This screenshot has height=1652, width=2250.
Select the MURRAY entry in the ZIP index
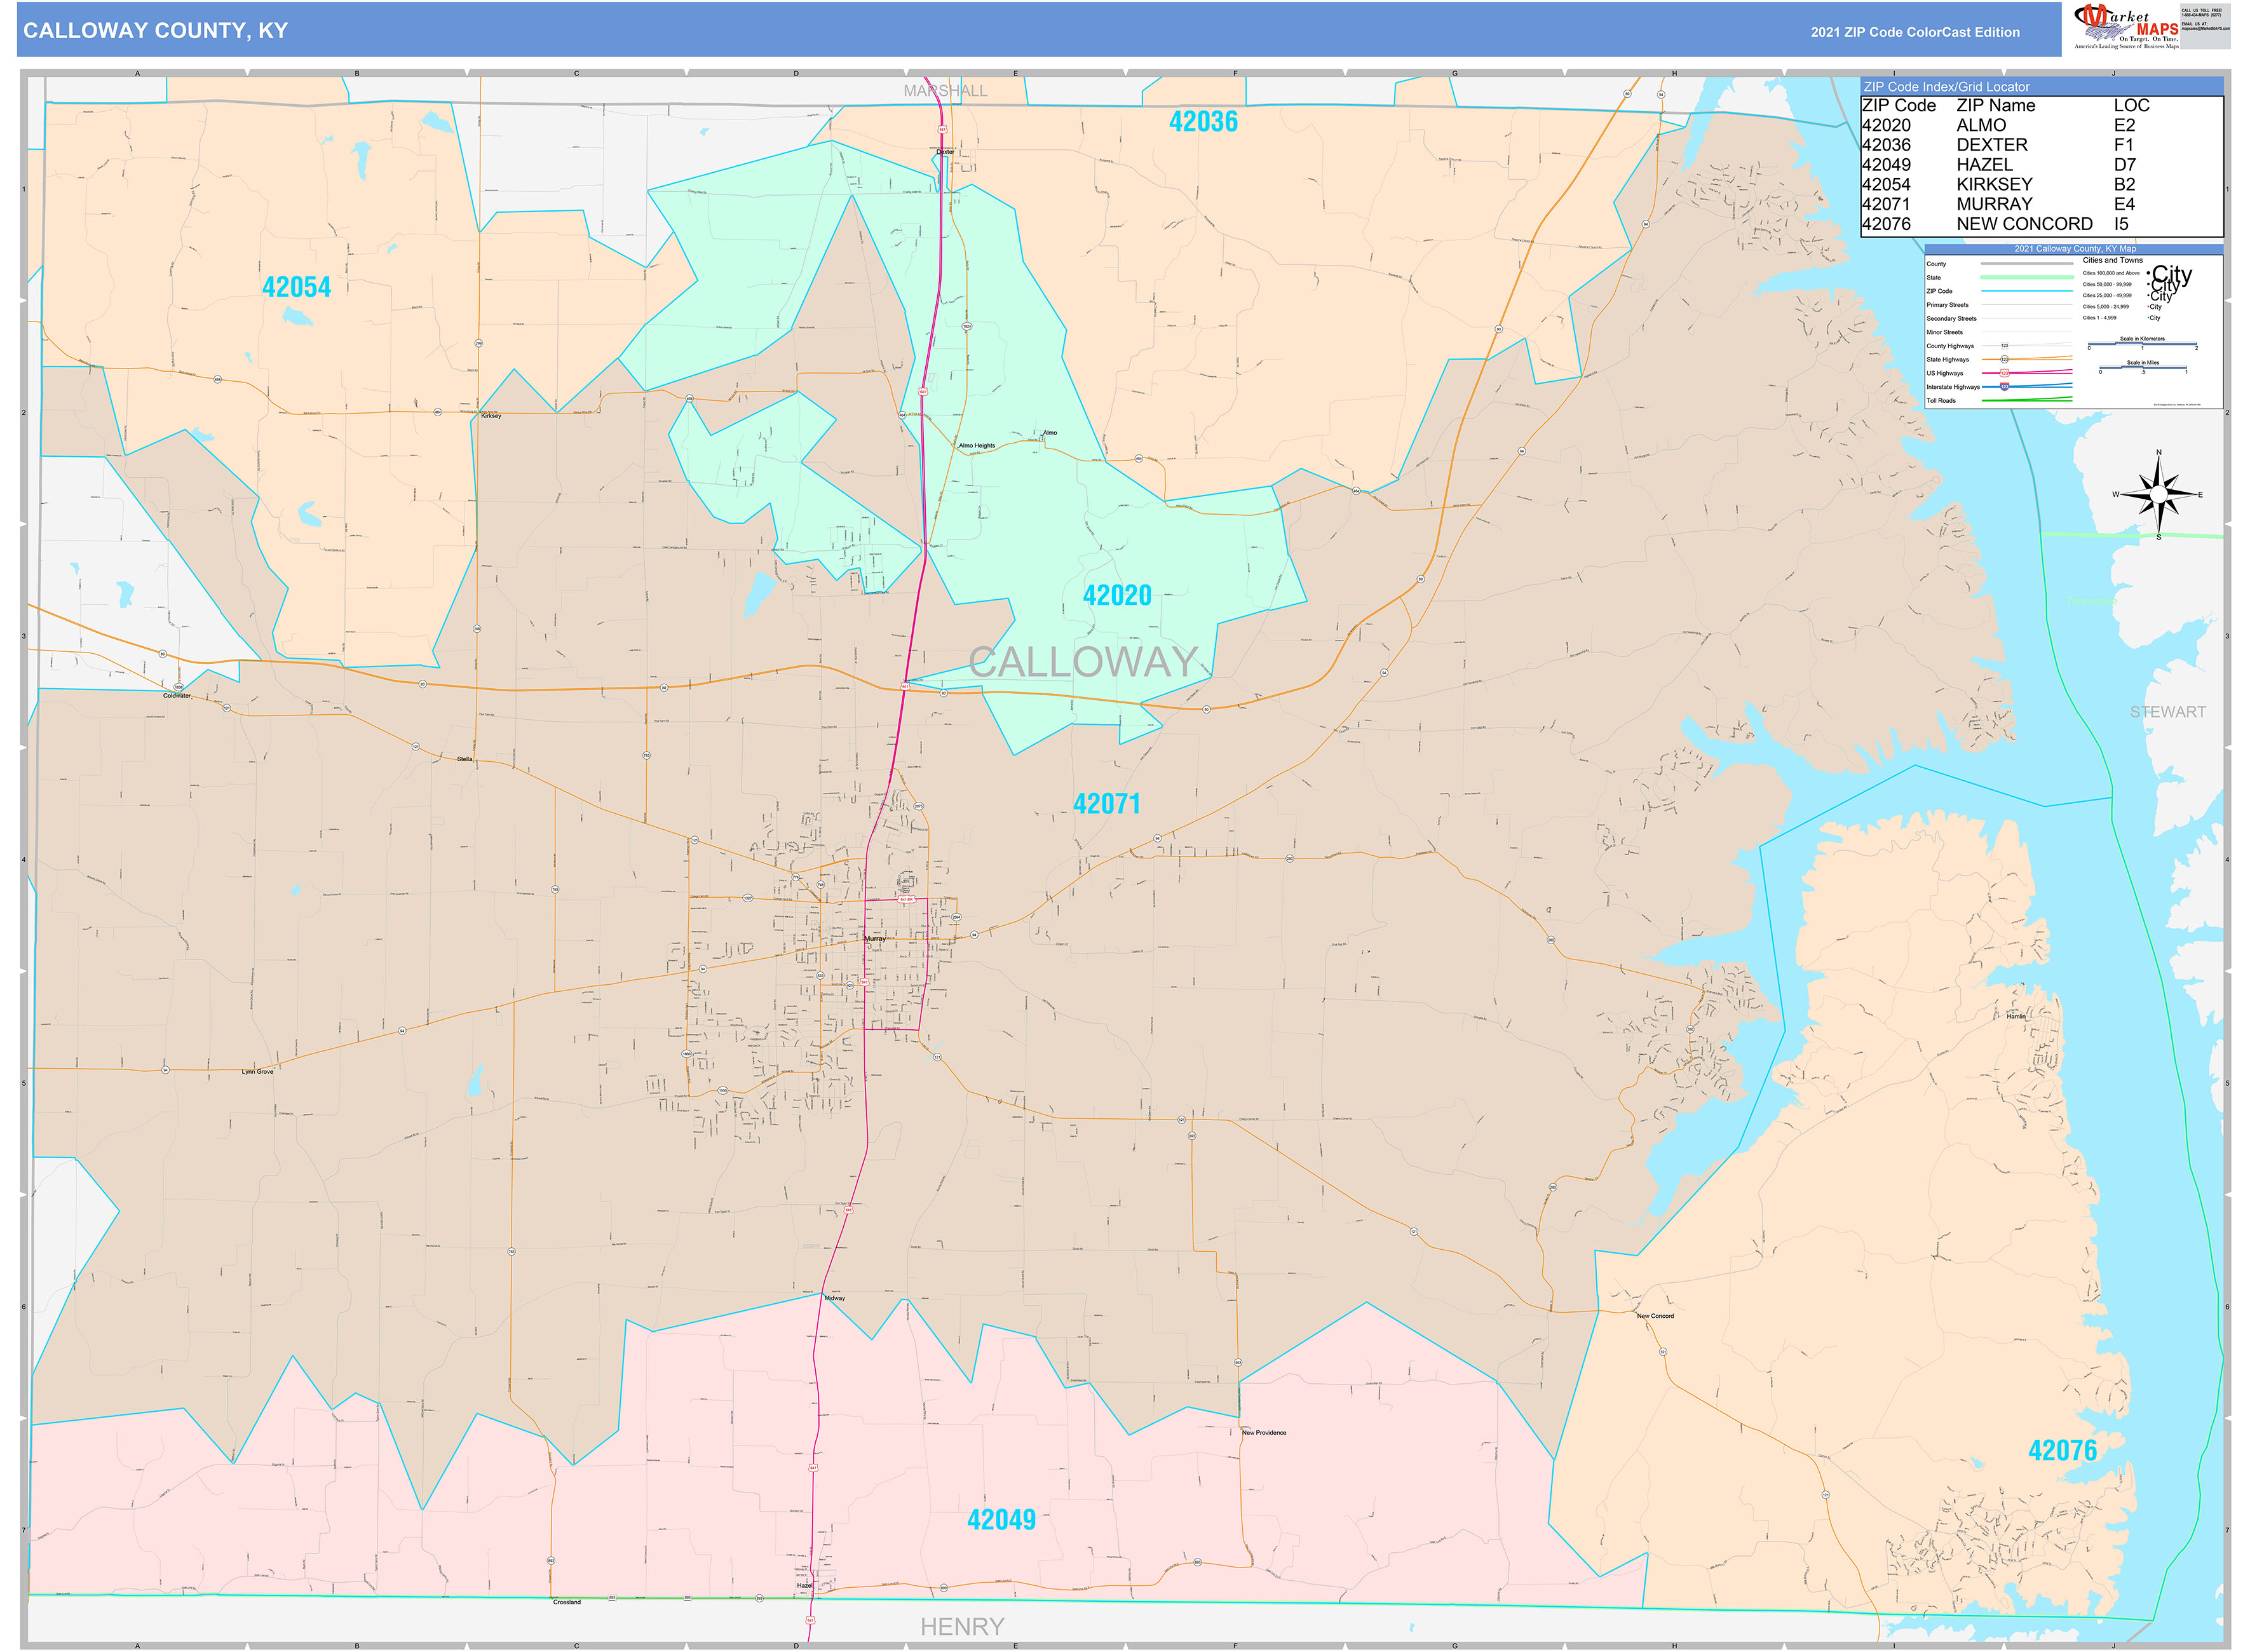[x=1994, y=204]
